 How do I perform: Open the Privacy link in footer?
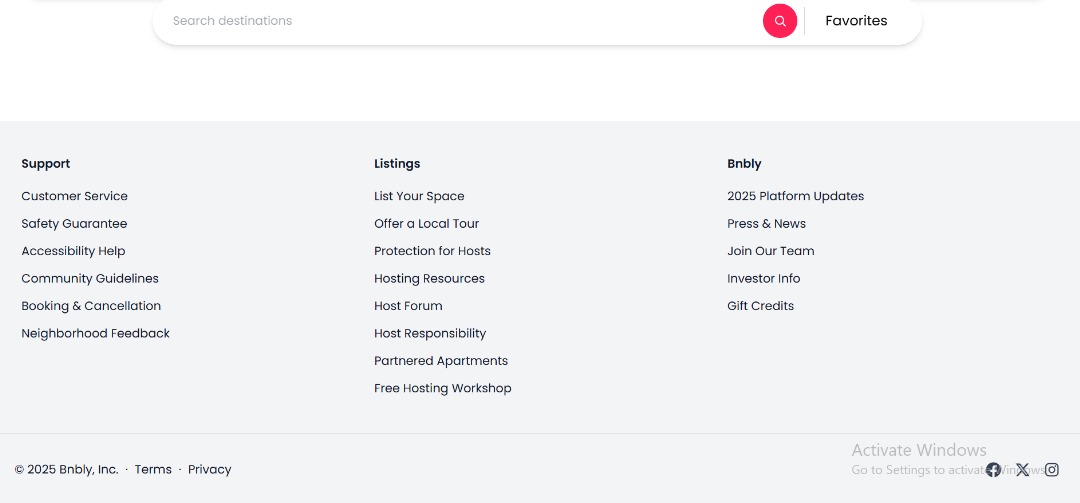pos(209,470)
